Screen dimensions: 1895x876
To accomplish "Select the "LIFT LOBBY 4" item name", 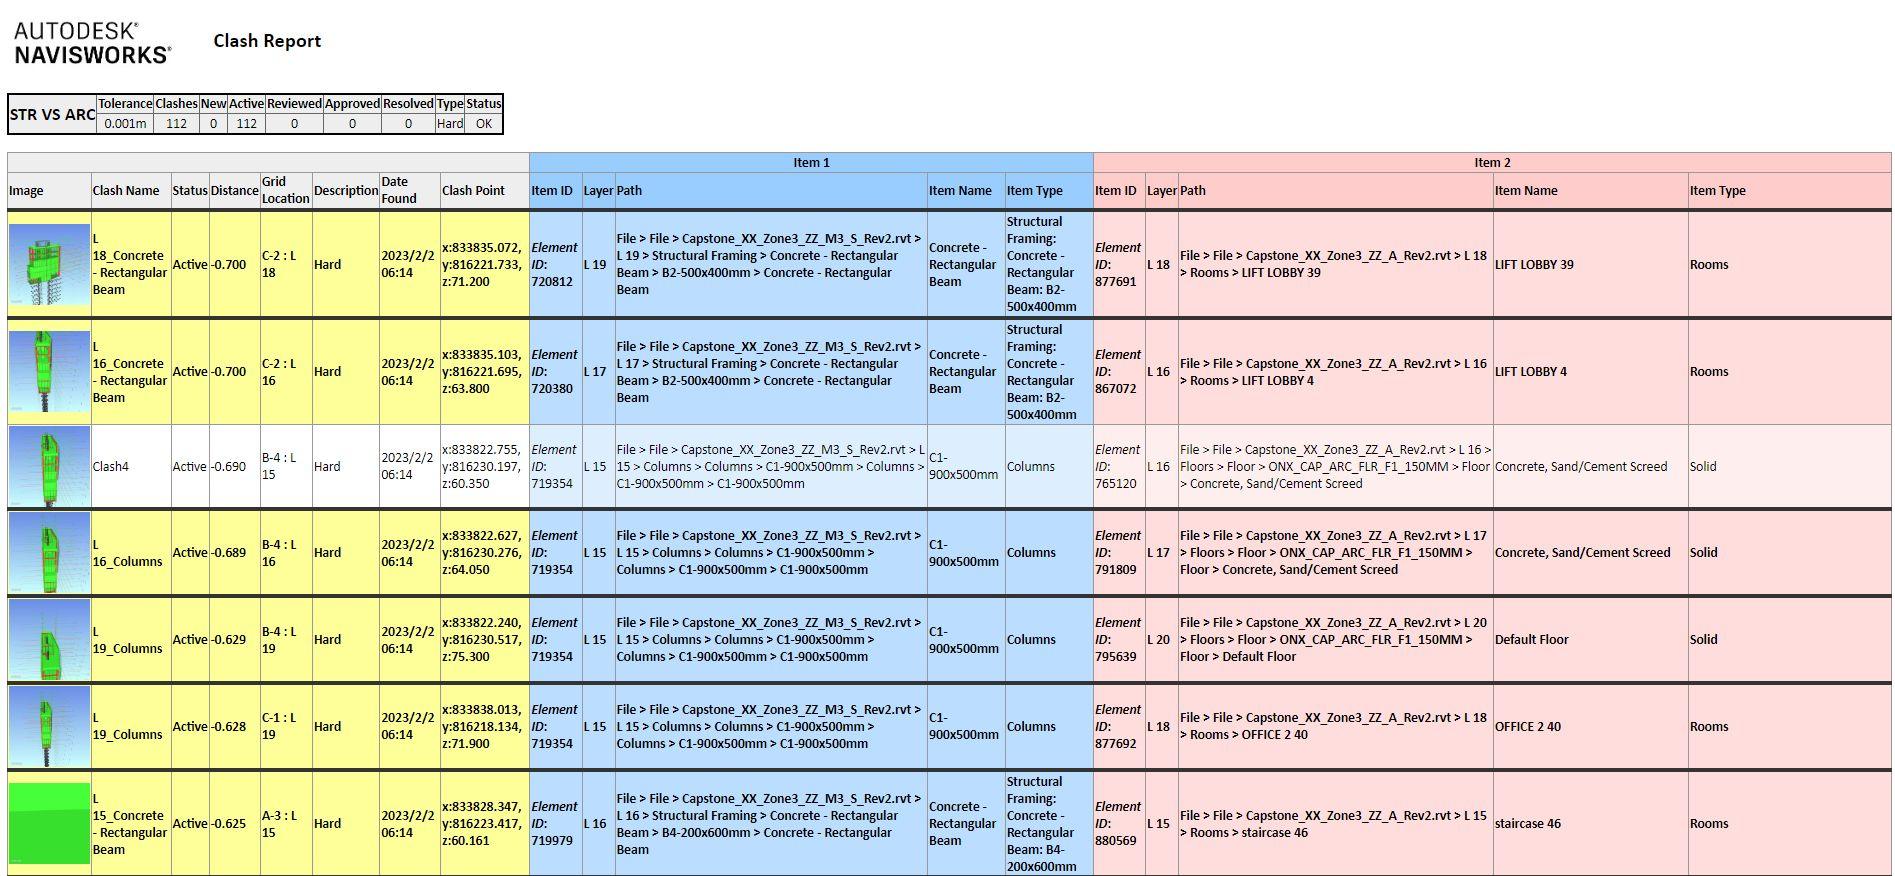I will click(1530, 372).
